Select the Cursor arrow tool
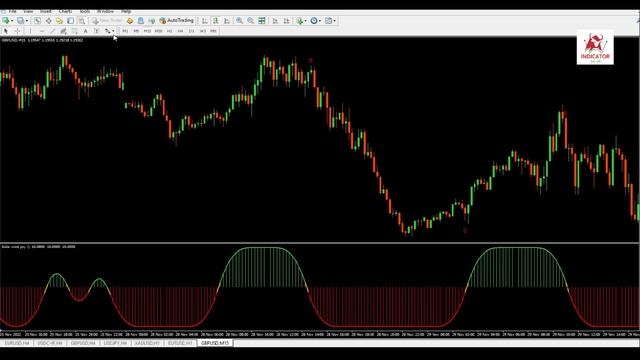Screen dimensions: 640x360 pyautogui.click(x=6, y=31)
